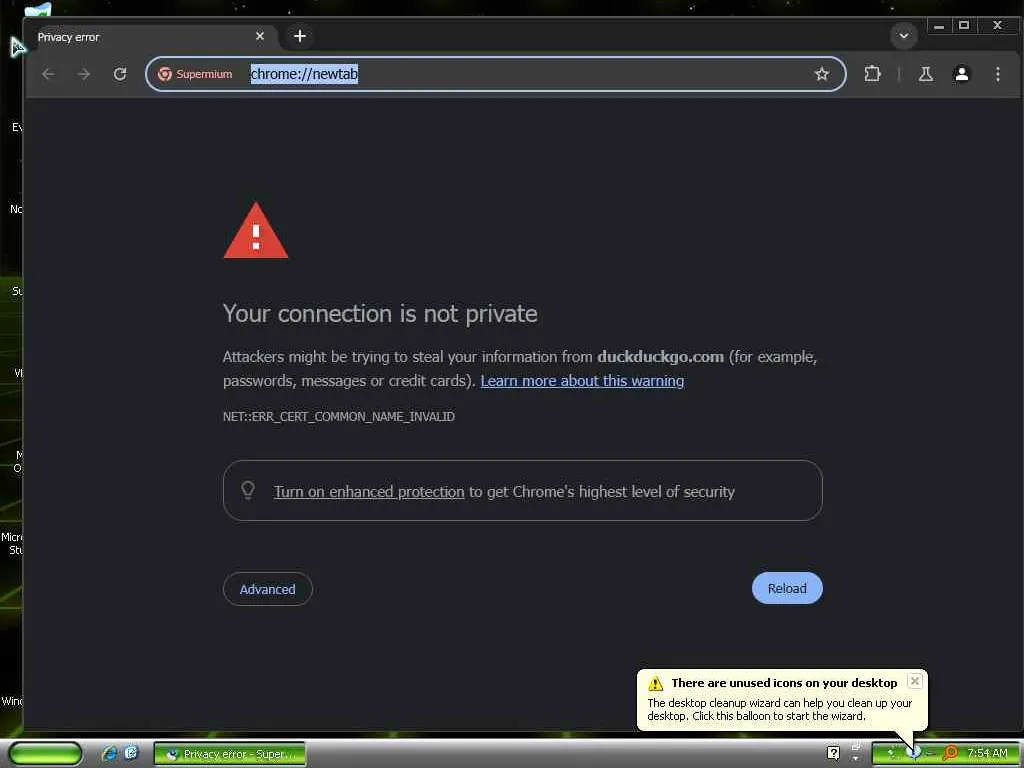Click the Supermium site info chip
Image resolution: width=1024 pixels, height=768 pixels.
tap(195, 74)
